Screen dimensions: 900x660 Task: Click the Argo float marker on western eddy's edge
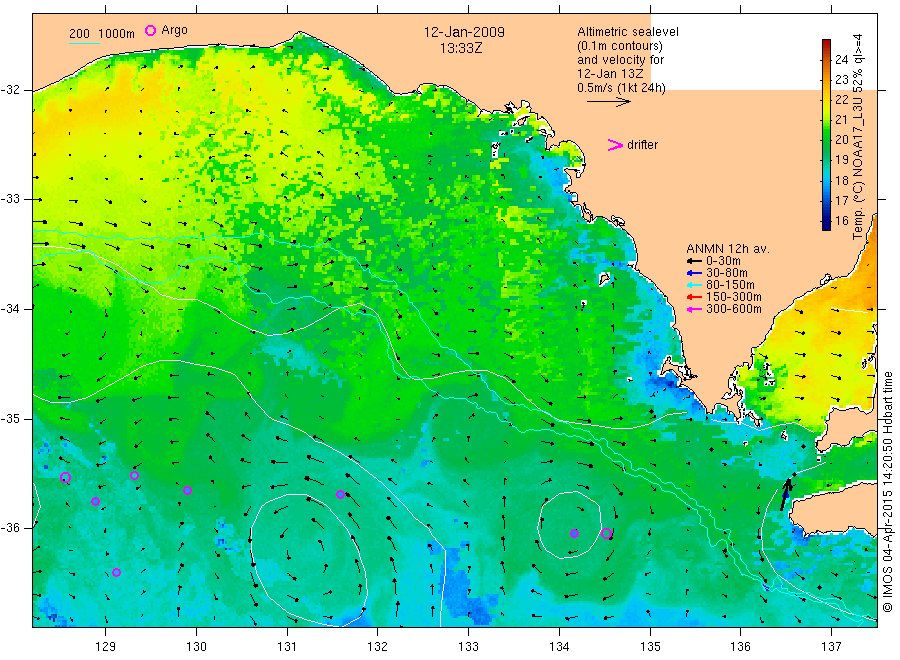340,494
